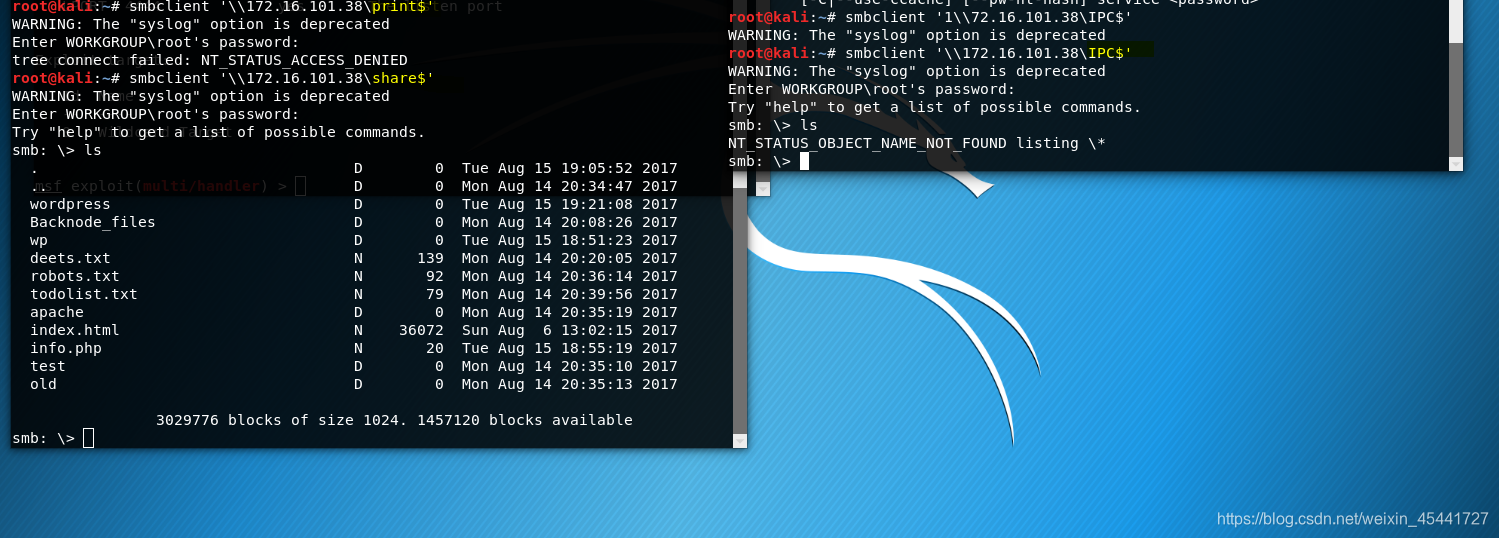
Task: Click the highlighted IPC$ text
Action: click(x=1110, y=53)
